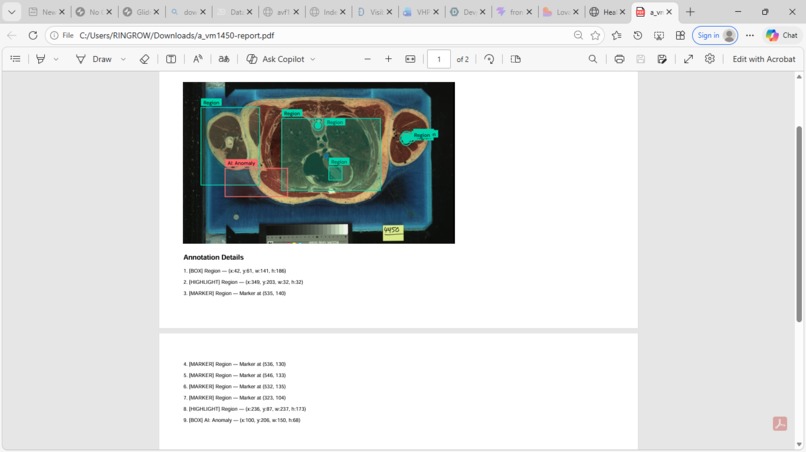Expand the highlight color options arrow
The image size is (806, 452).
pyautogui.click(x=56, y=59)
